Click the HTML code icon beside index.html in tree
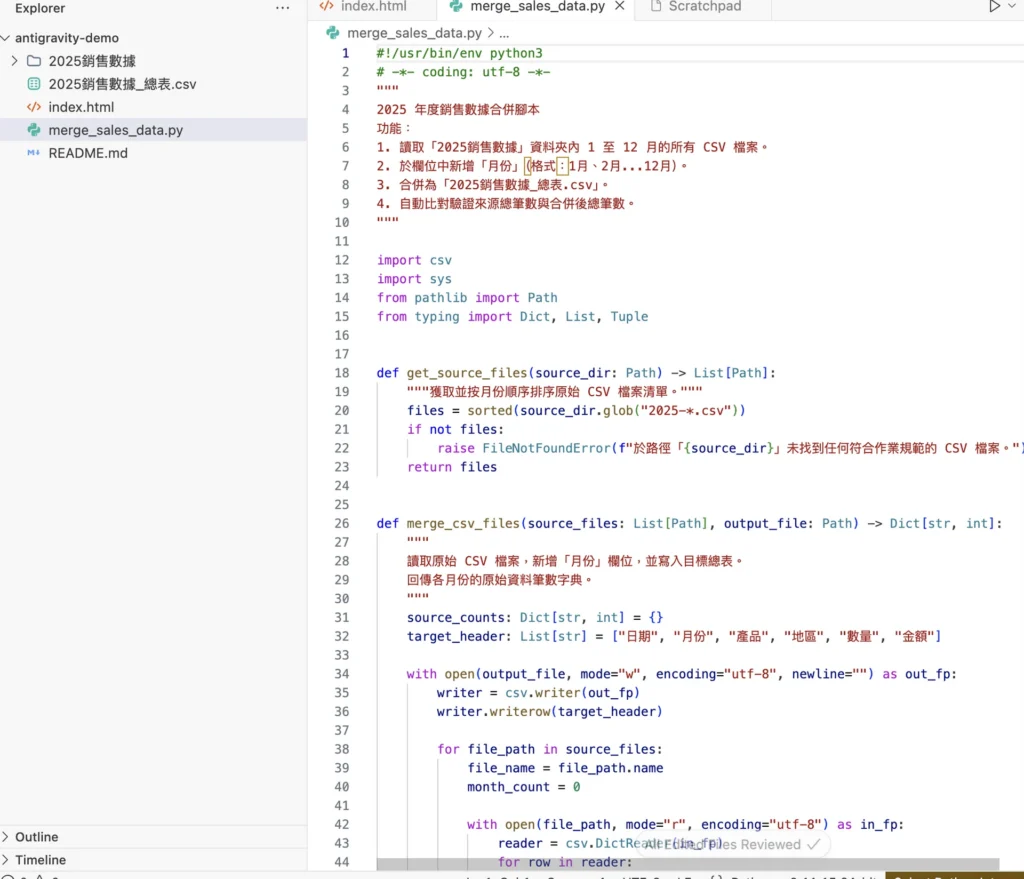The image size is (1024, 879). tap(34, 107)
